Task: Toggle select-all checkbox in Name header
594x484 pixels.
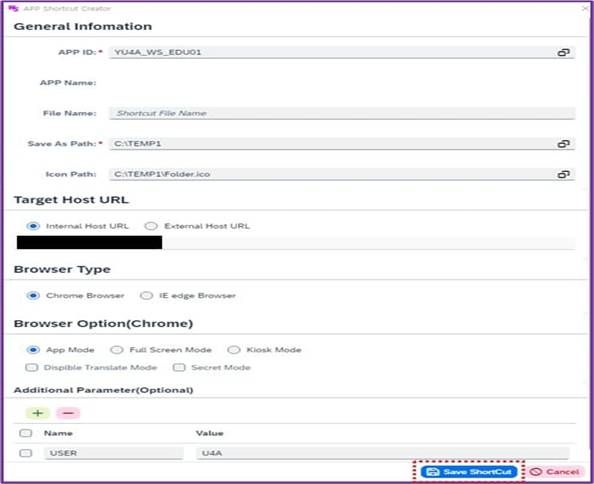Action: (25, 433)
